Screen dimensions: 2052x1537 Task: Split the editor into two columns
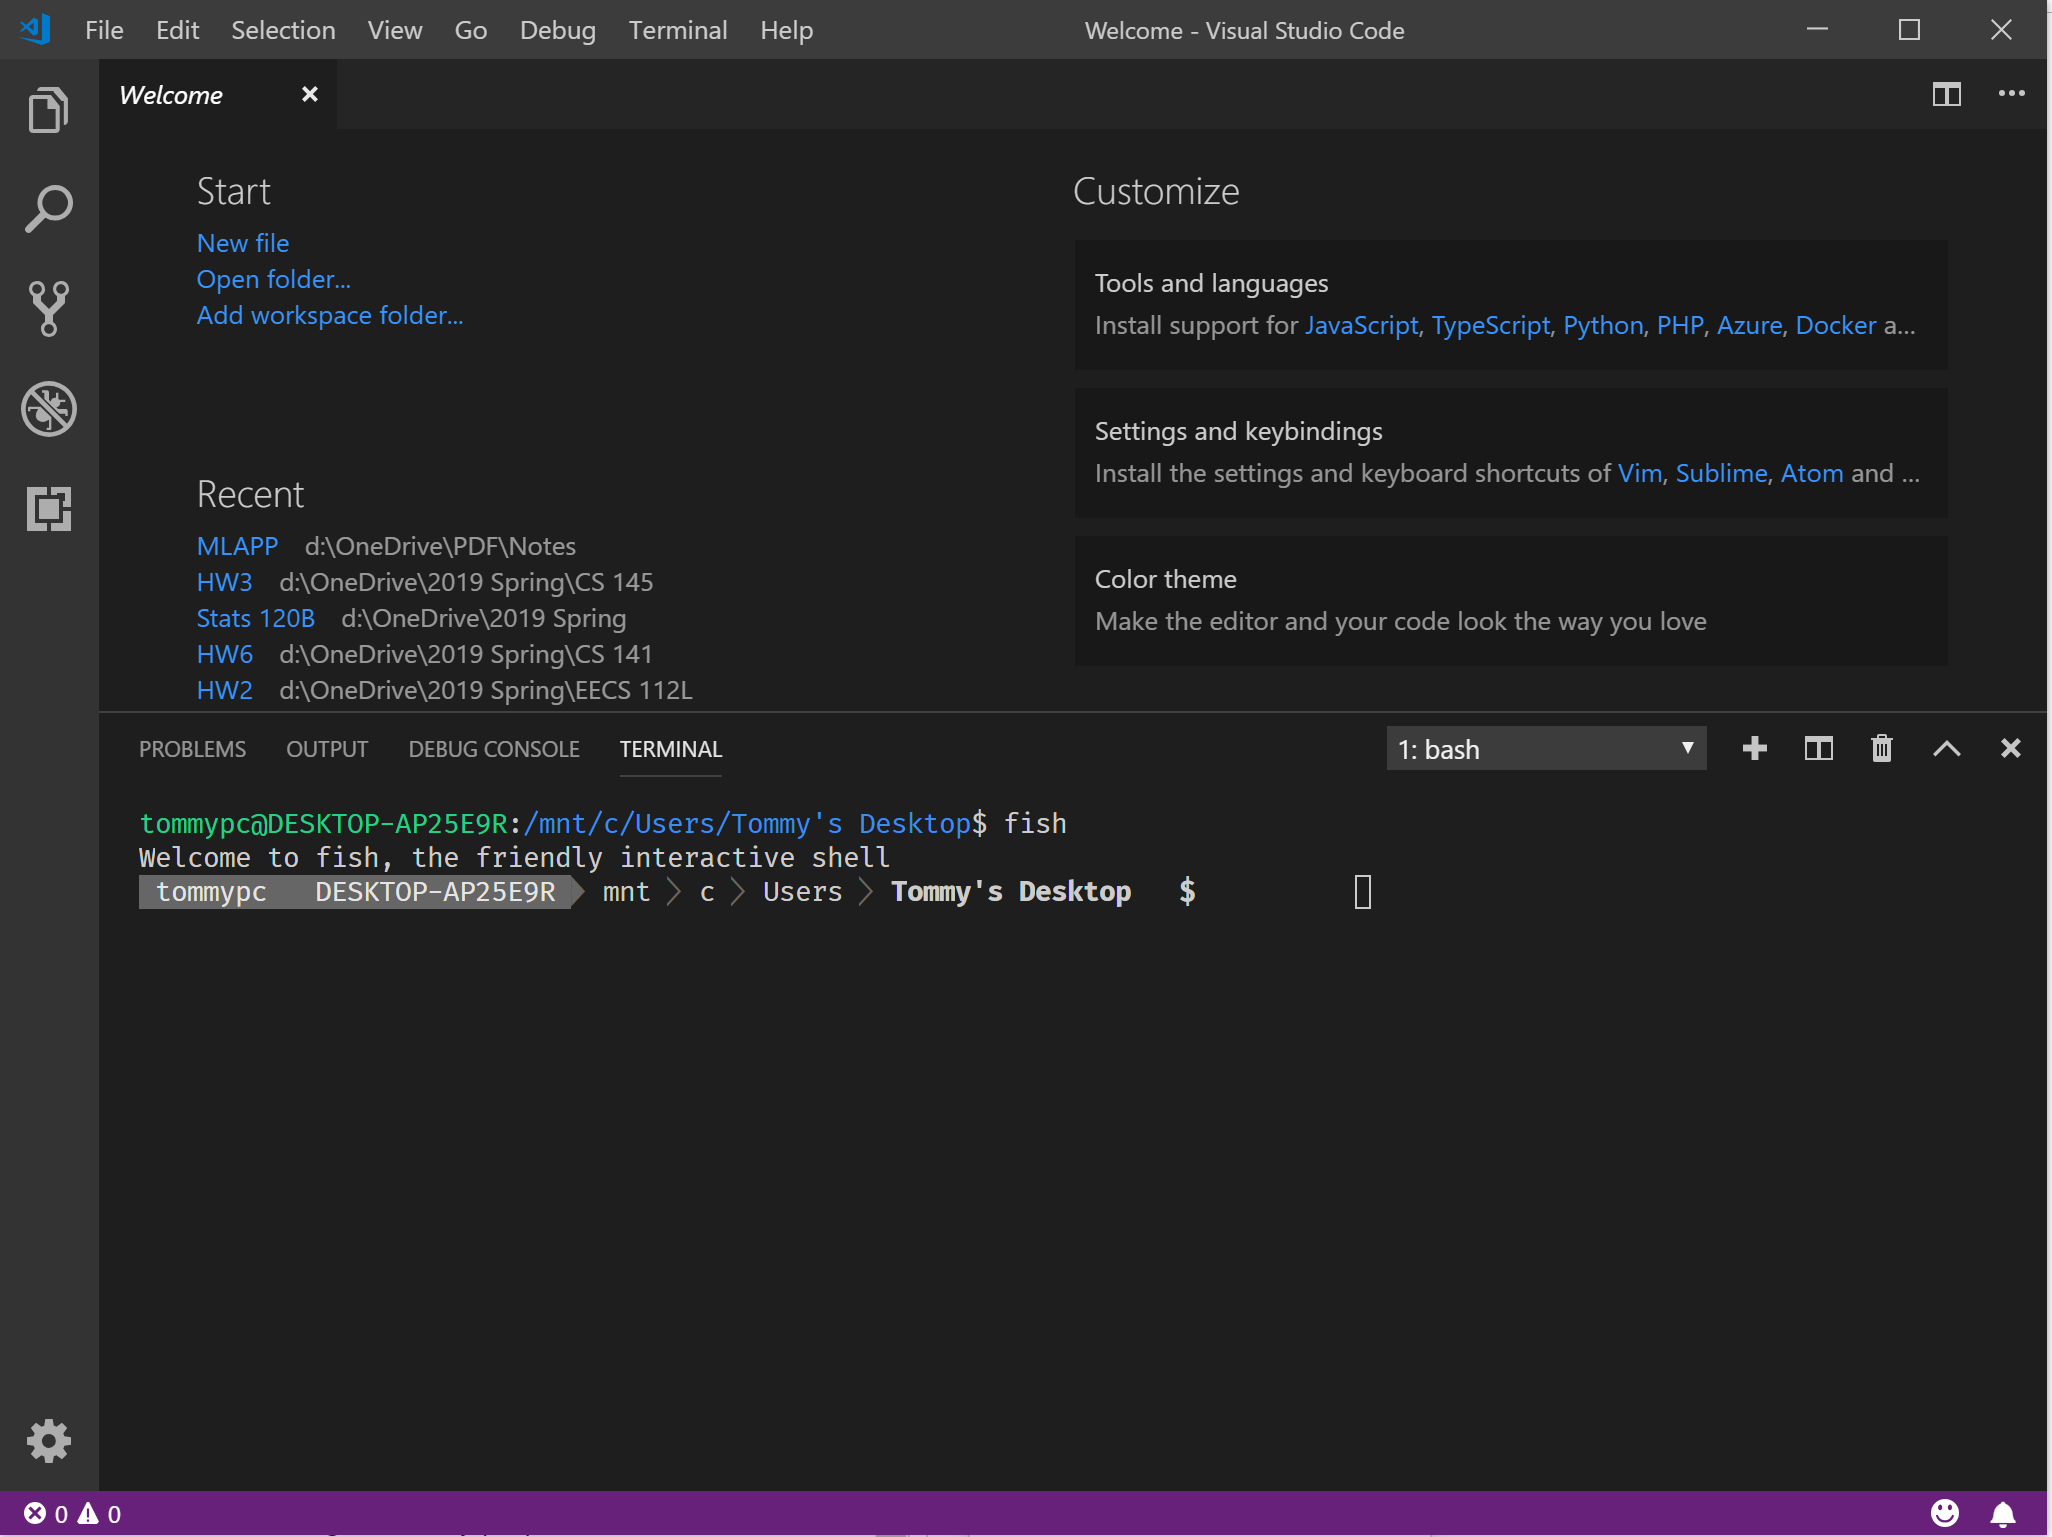pyautogui.click(x=1947, y=94)
